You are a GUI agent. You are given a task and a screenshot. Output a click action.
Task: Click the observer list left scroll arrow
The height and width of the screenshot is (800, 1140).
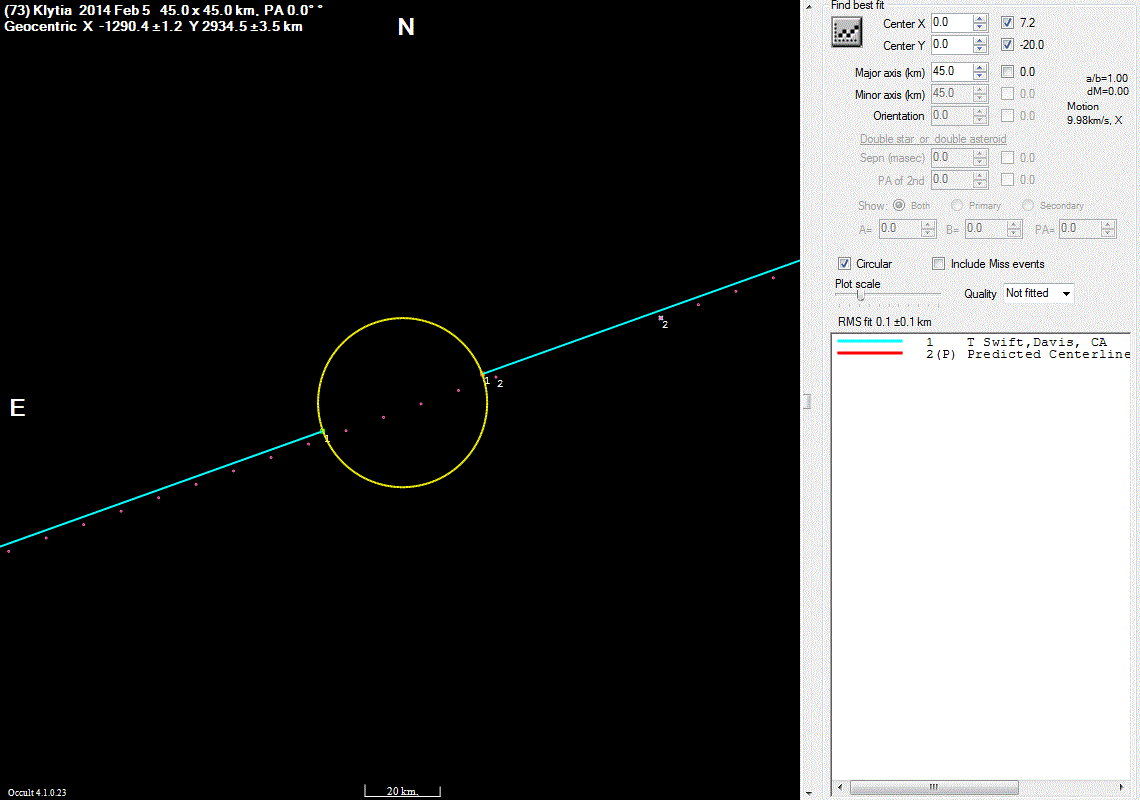pyautogui.click(x=840, y=787)
